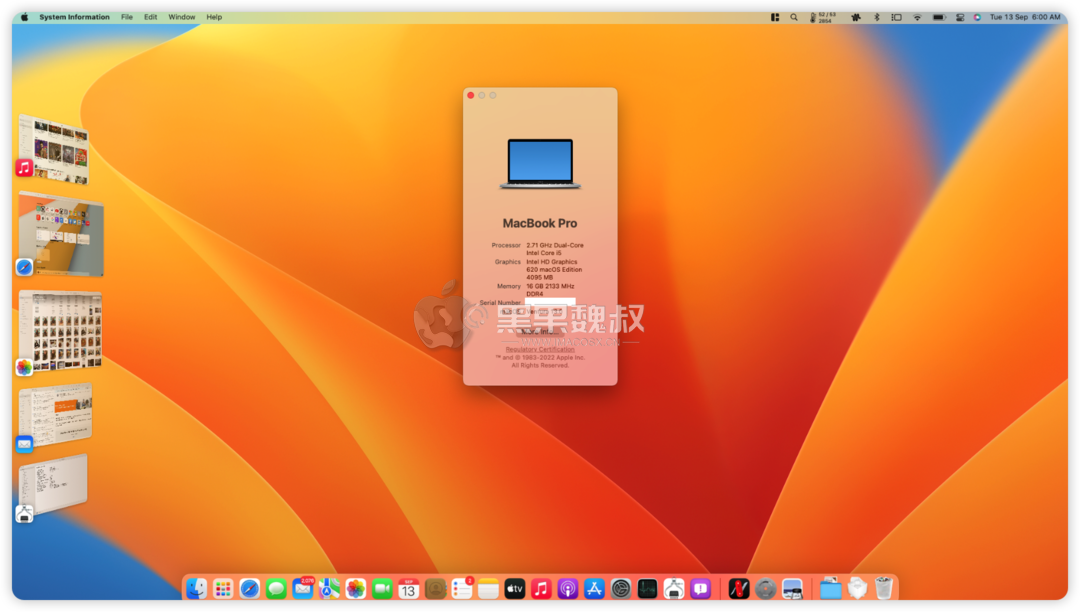This screenshot has height=612, width=1080.
Task: Switch to Music window in Stage Manager
Action: (54, 150)
